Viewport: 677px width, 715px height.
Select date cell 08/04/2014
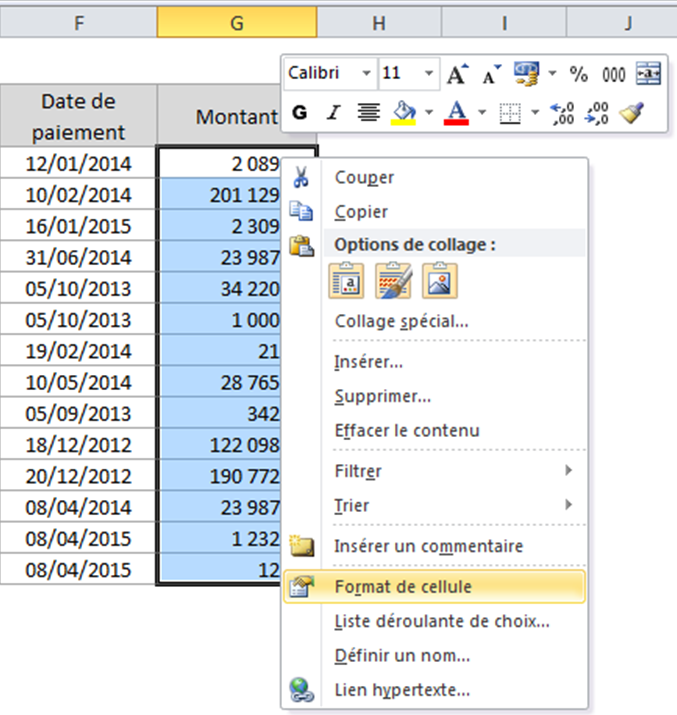pyautogui.click(x=78, y=508)
